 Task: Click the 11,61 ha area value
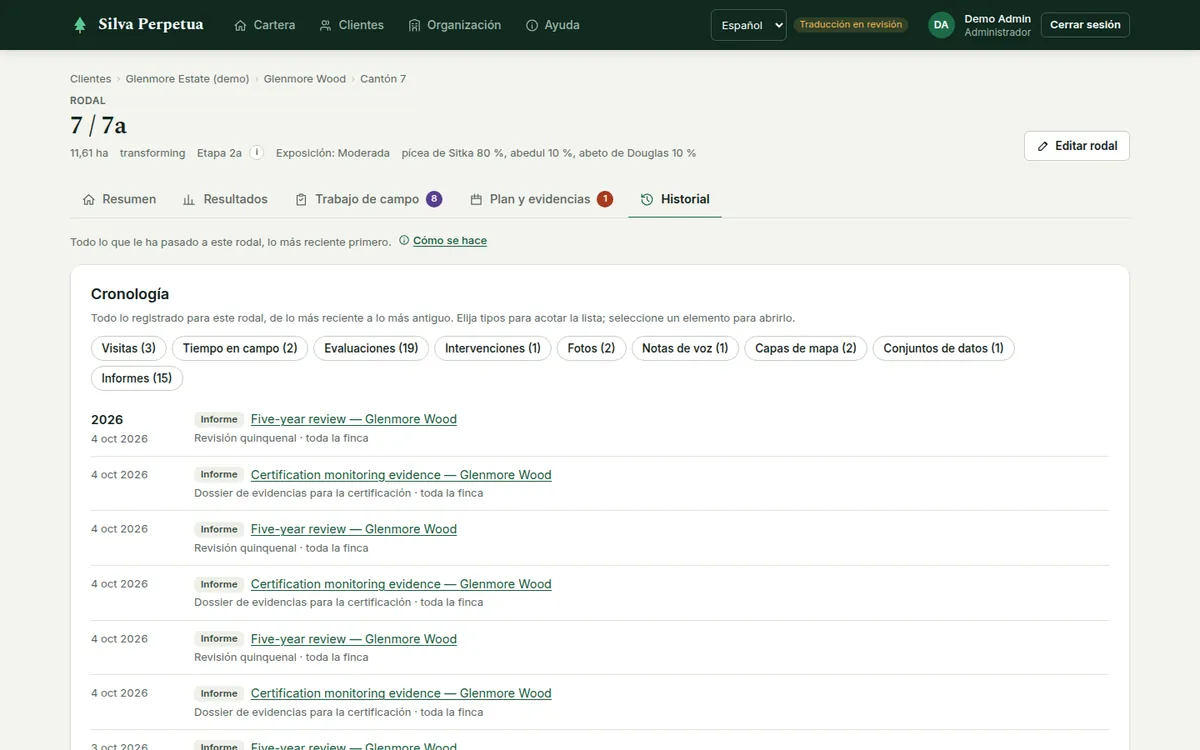pos(89,153)
